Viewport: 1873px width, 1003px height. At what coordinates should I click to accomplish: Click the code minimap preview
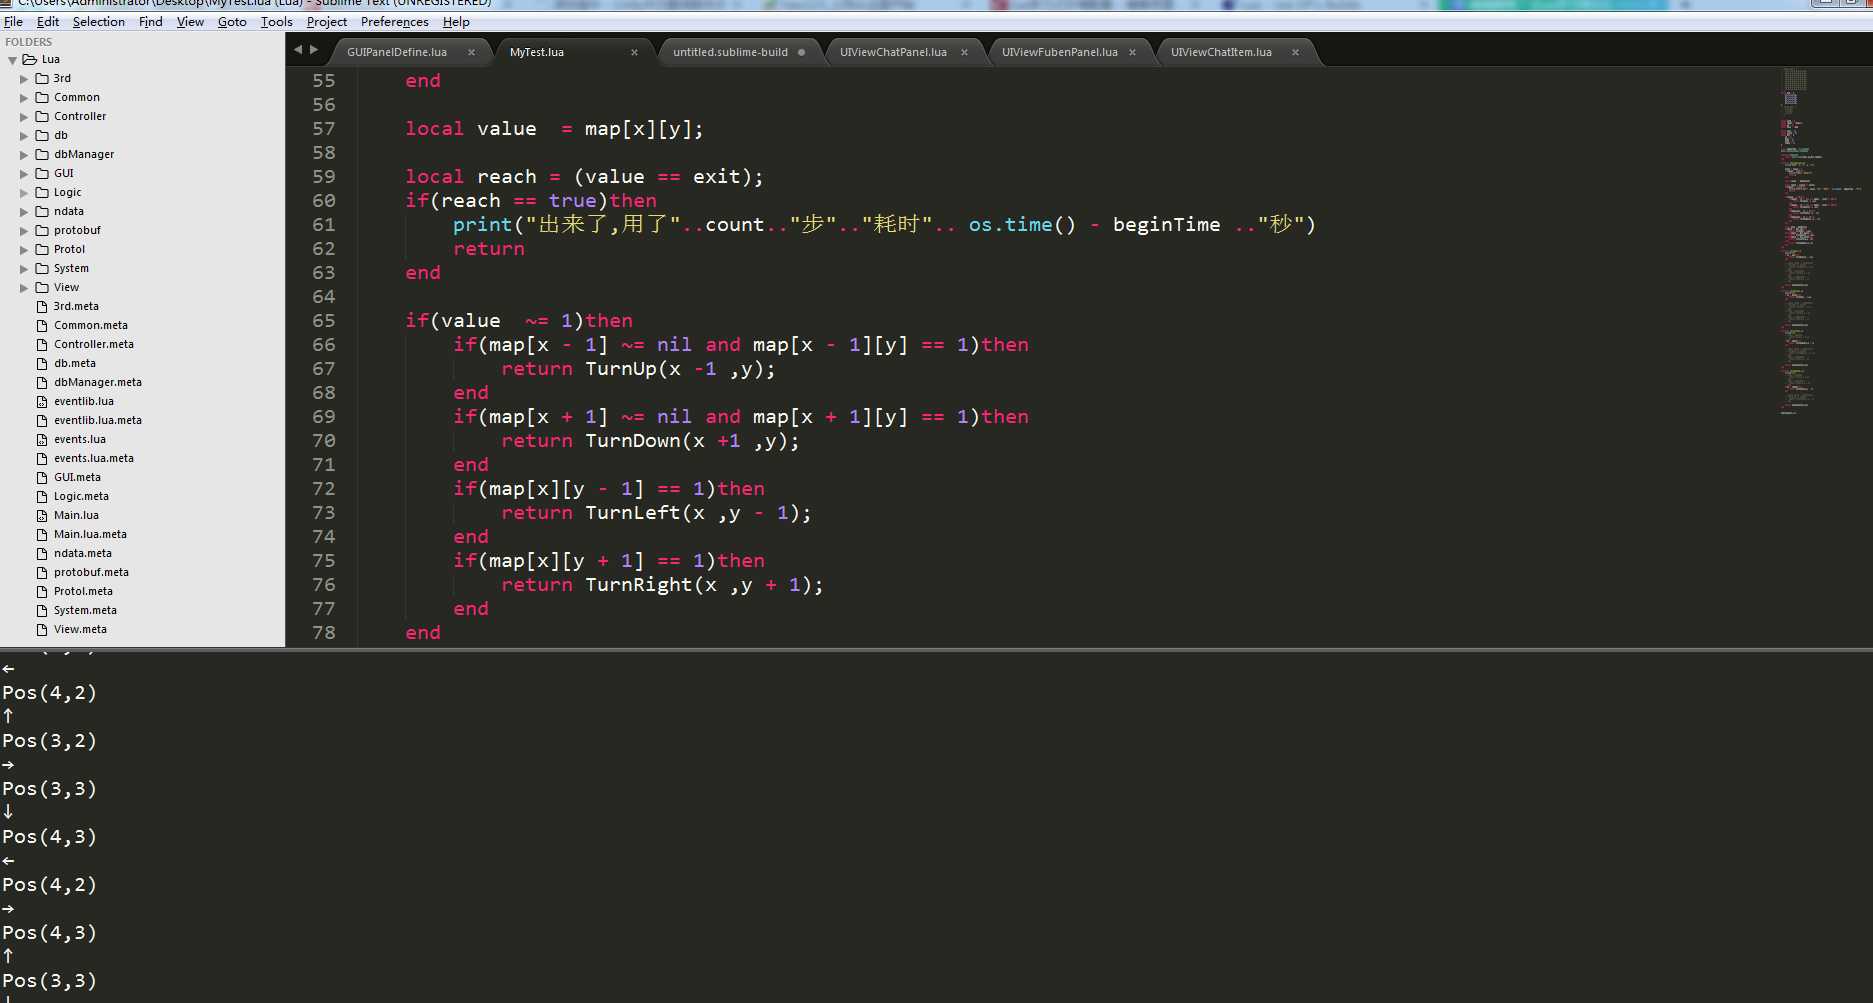pyautogui.click(x=1820, y=240)
